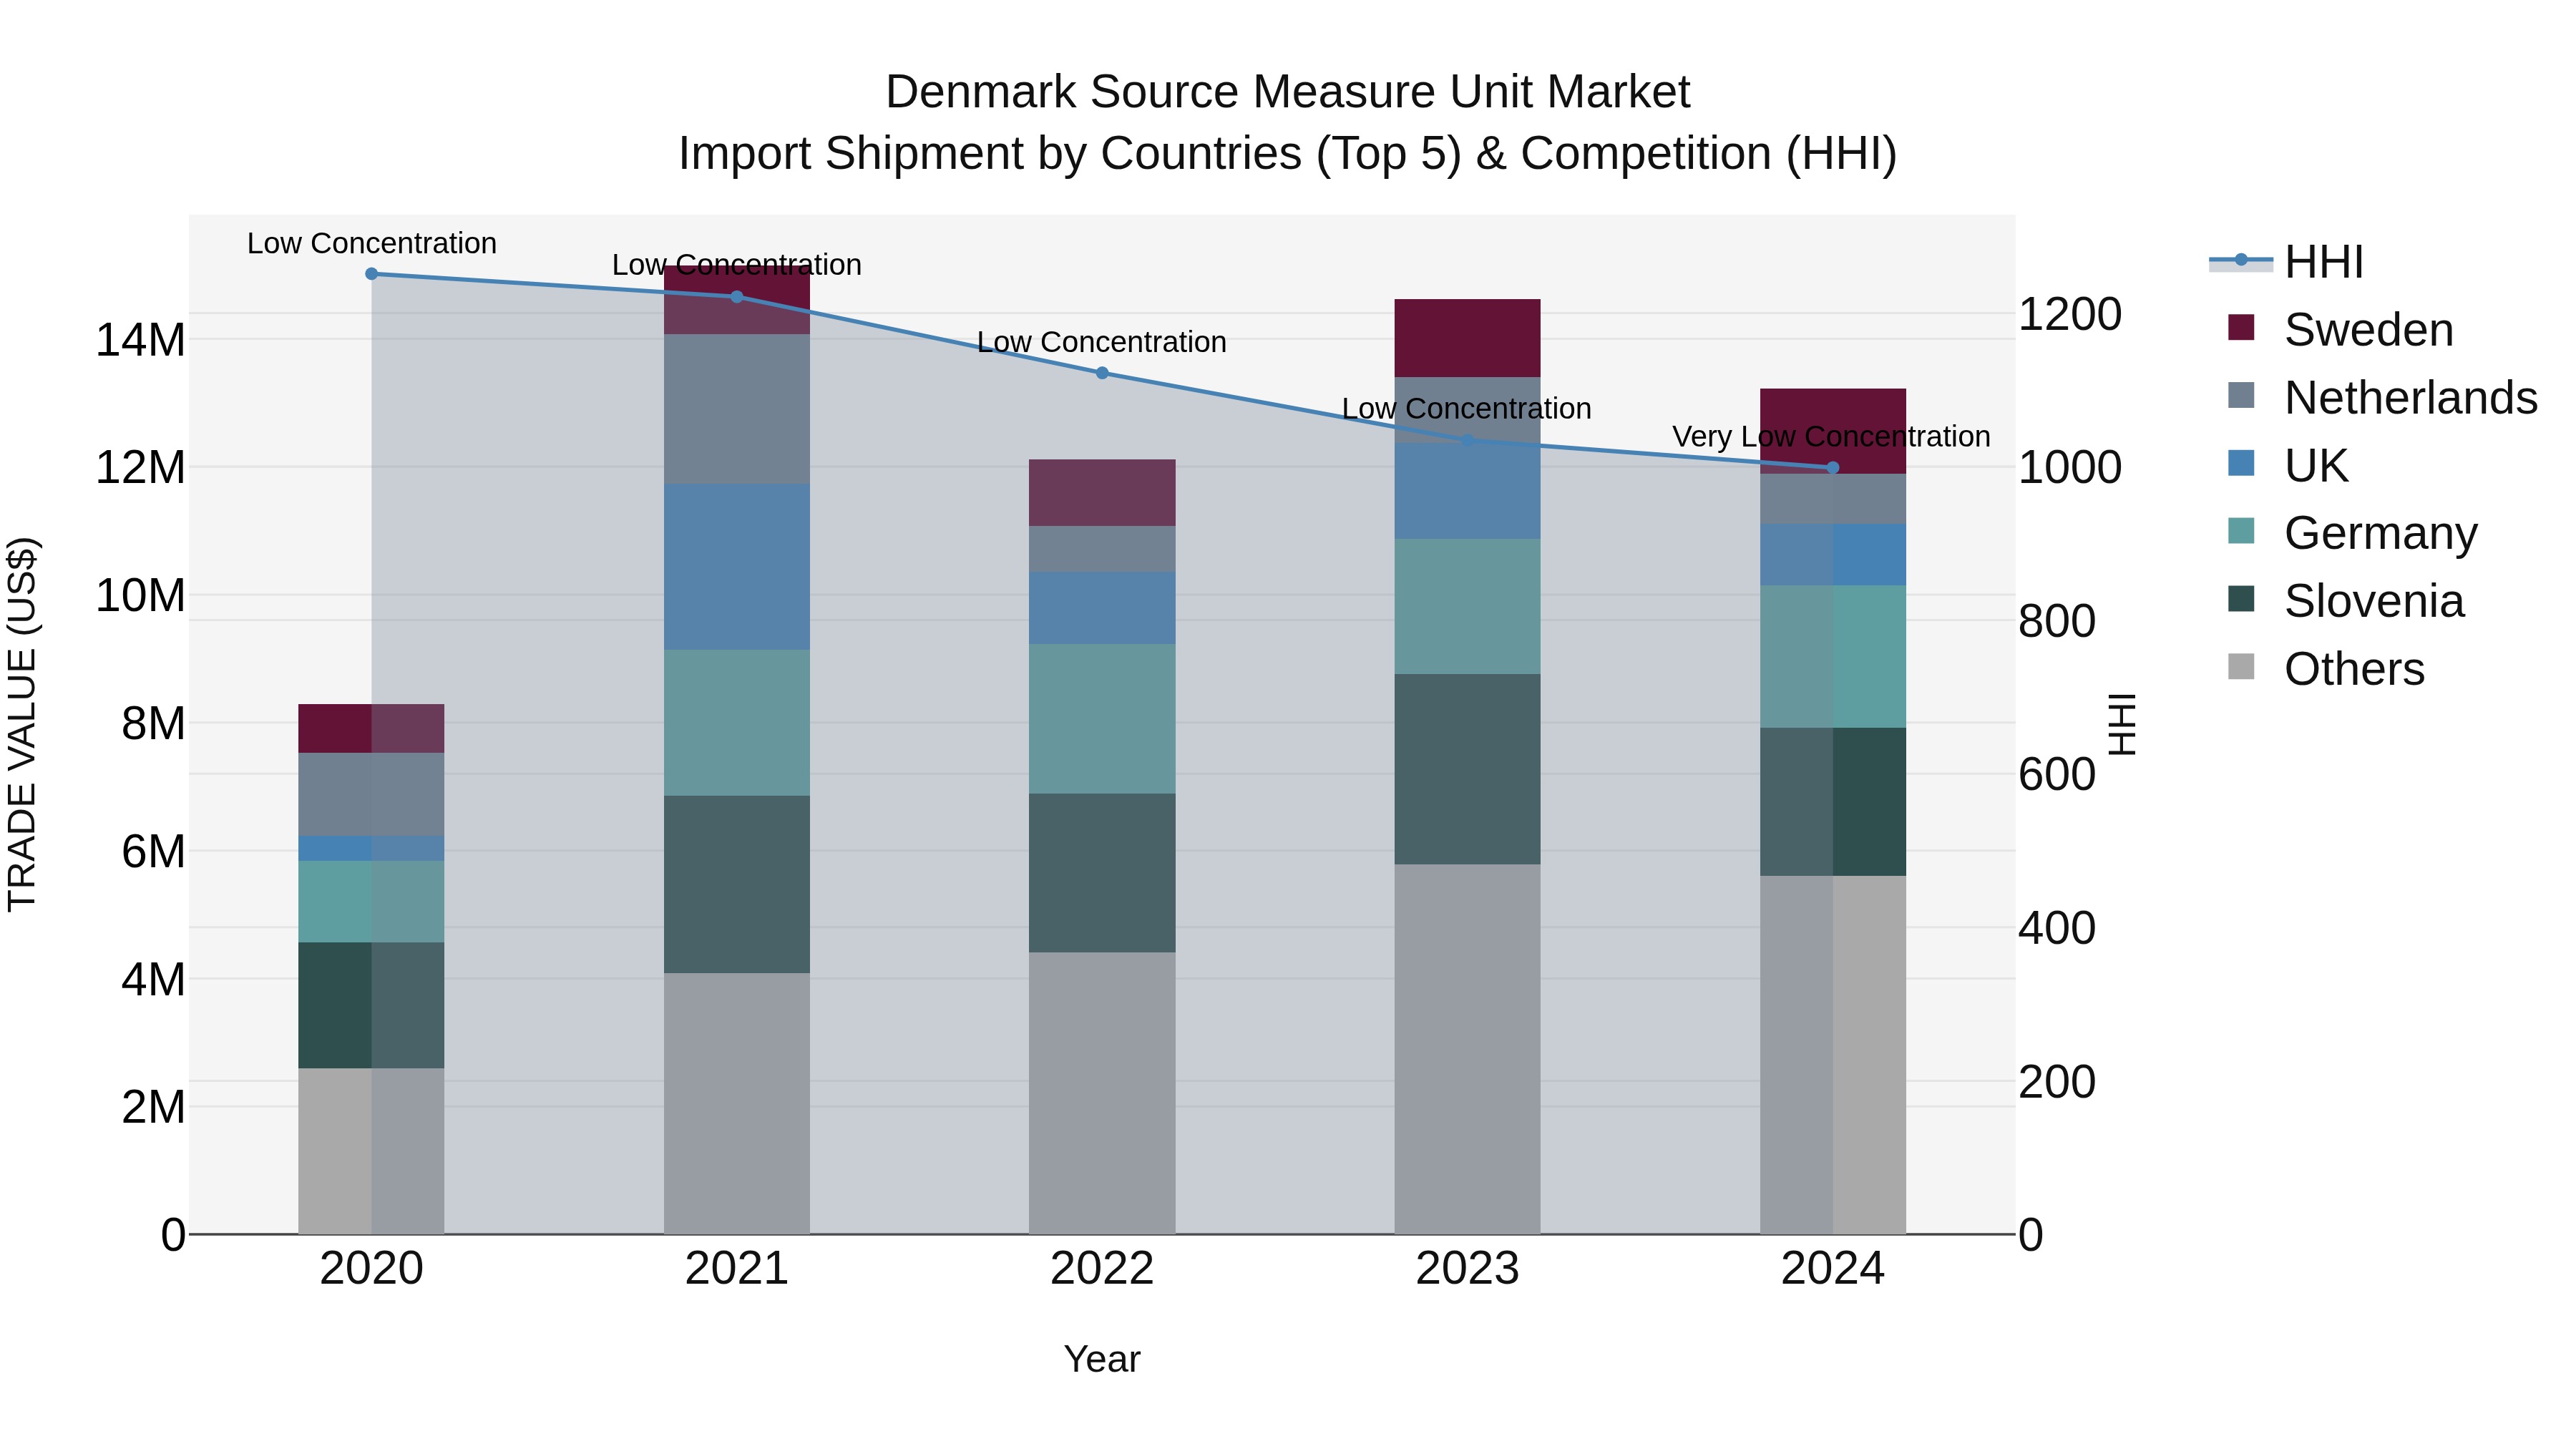
Task: Click the 'TRADE VALUE (US$)' axis title
Action: 22,725
